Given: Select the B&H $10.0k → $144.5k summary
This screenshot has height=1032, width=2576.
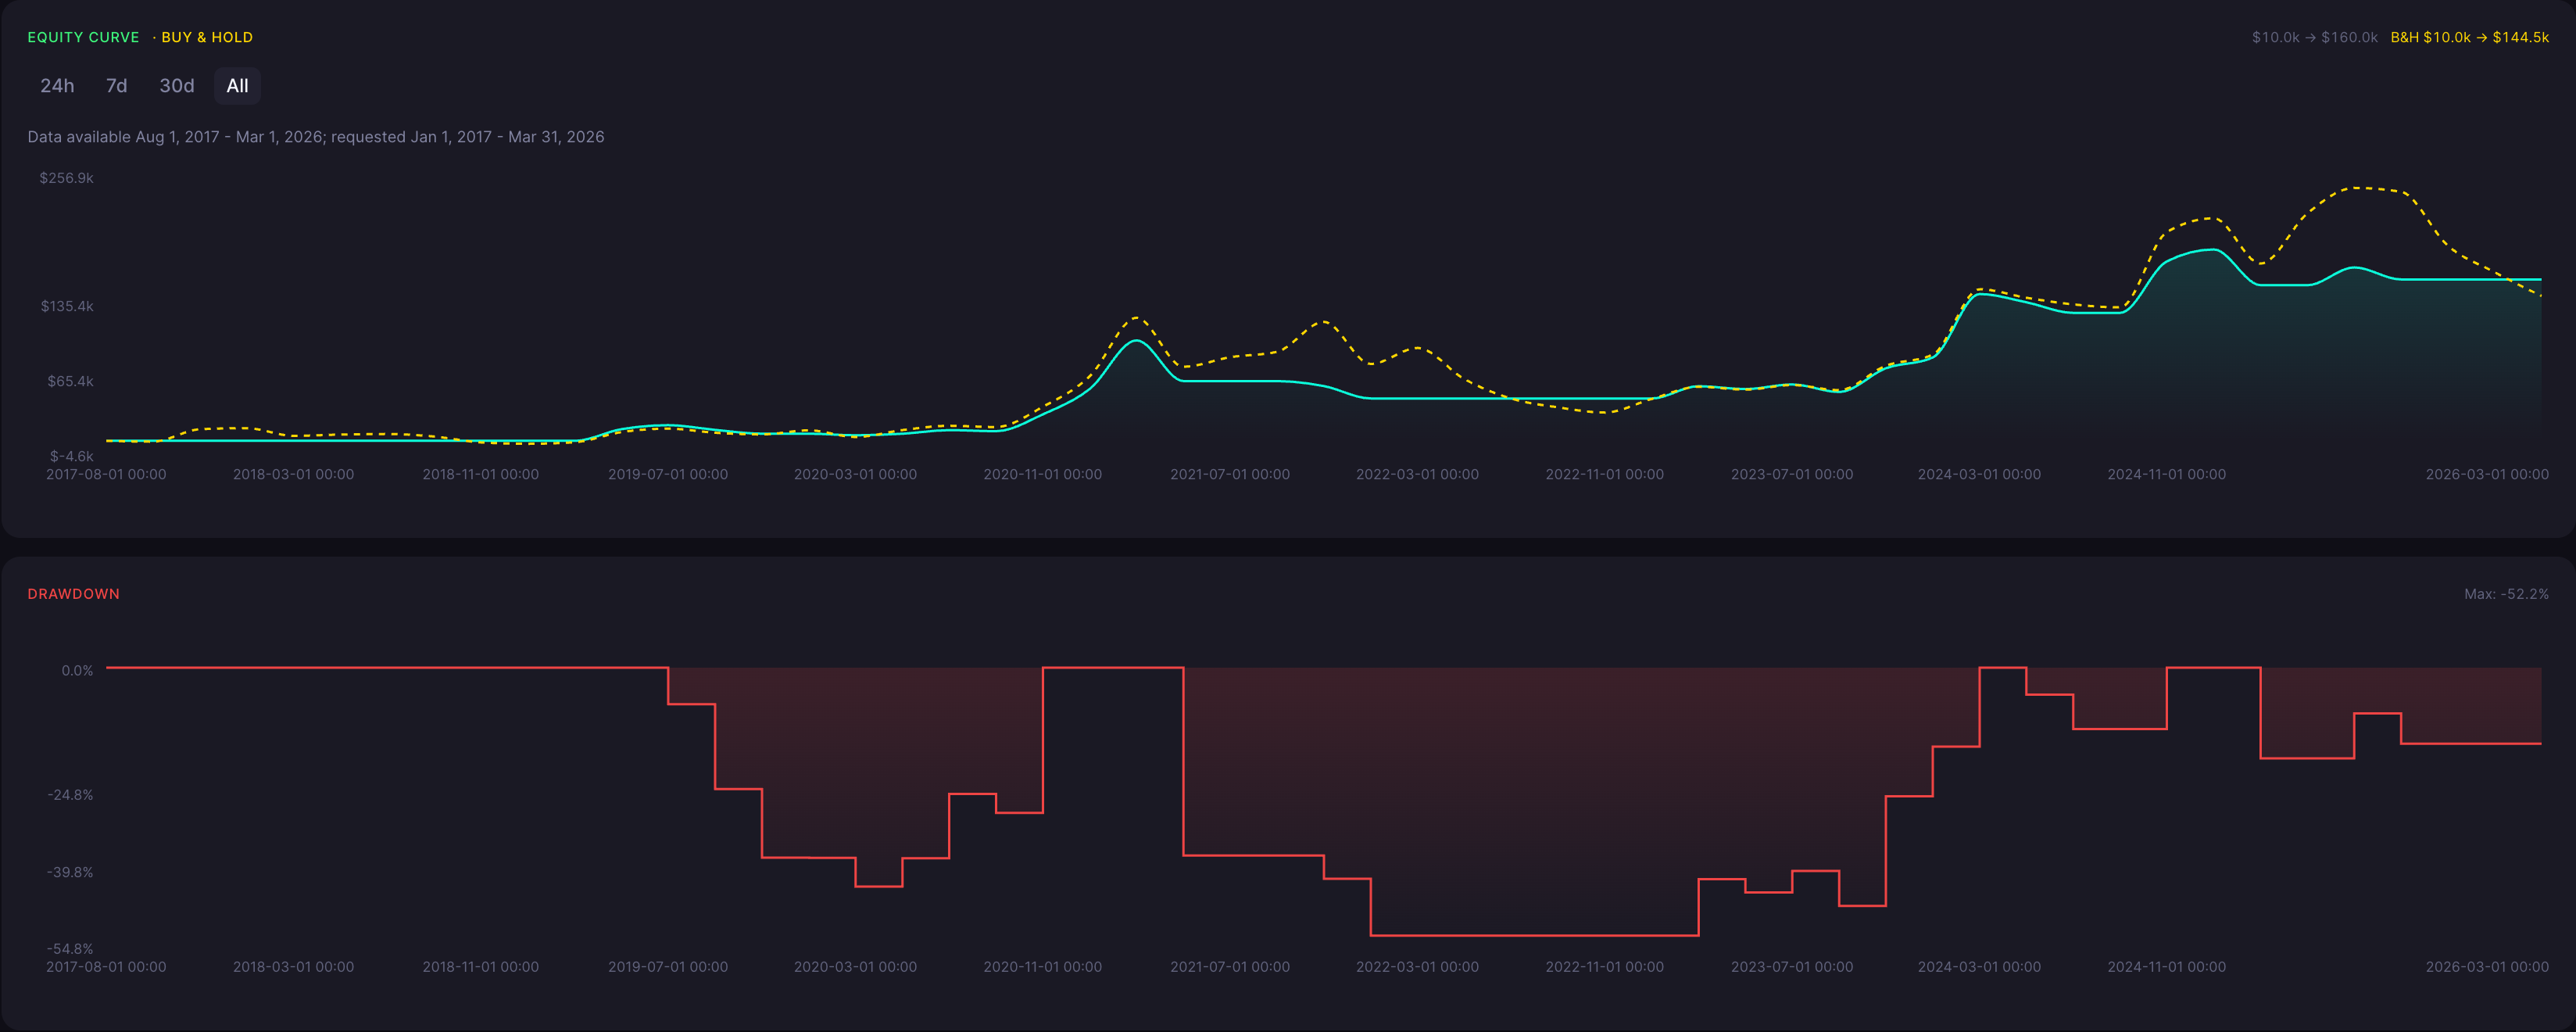Looking at the screenshot, I should click(x=2469, y=37).
